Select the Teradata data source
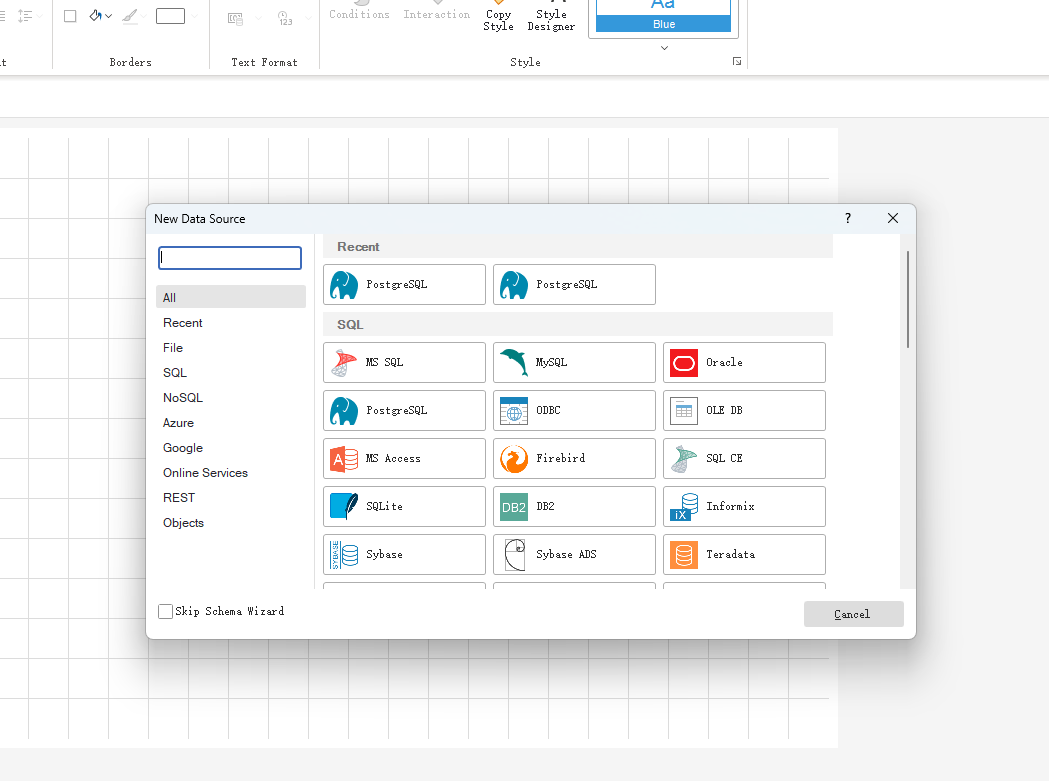Image resolution: width=1049 pixels, height=781 pixels. click(744, 554)
